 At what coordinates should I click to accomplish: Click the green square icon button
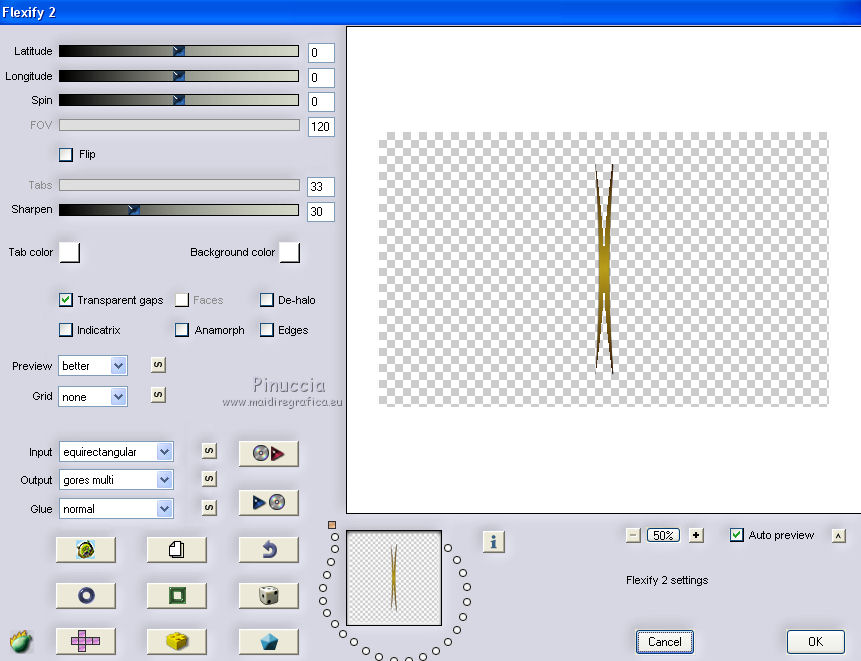coord(177,596)
